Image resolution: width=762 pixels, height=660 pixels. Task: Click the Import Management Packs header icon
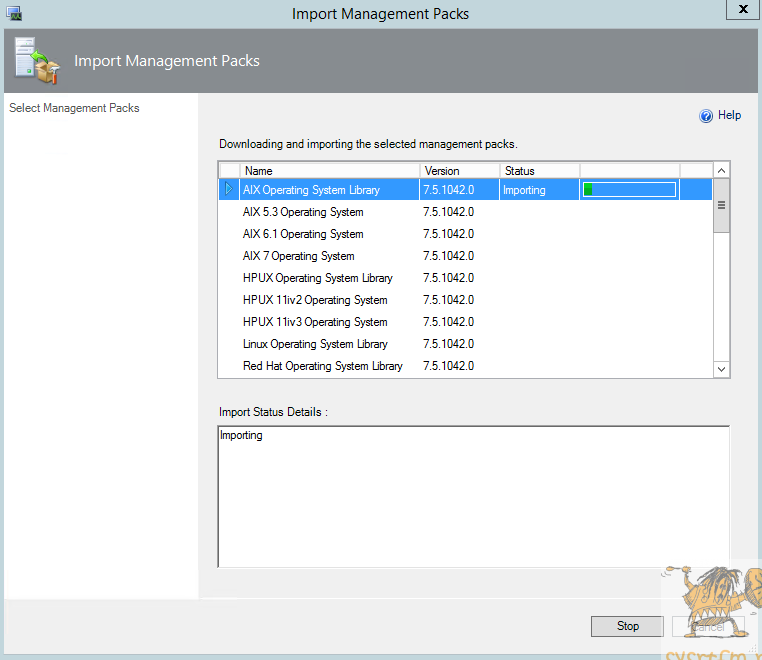36,60
